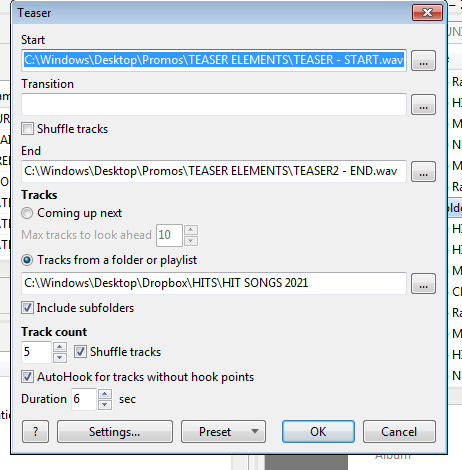
Task: Browse for the End file
Action: pyautogui.click(x=423, y=172)
